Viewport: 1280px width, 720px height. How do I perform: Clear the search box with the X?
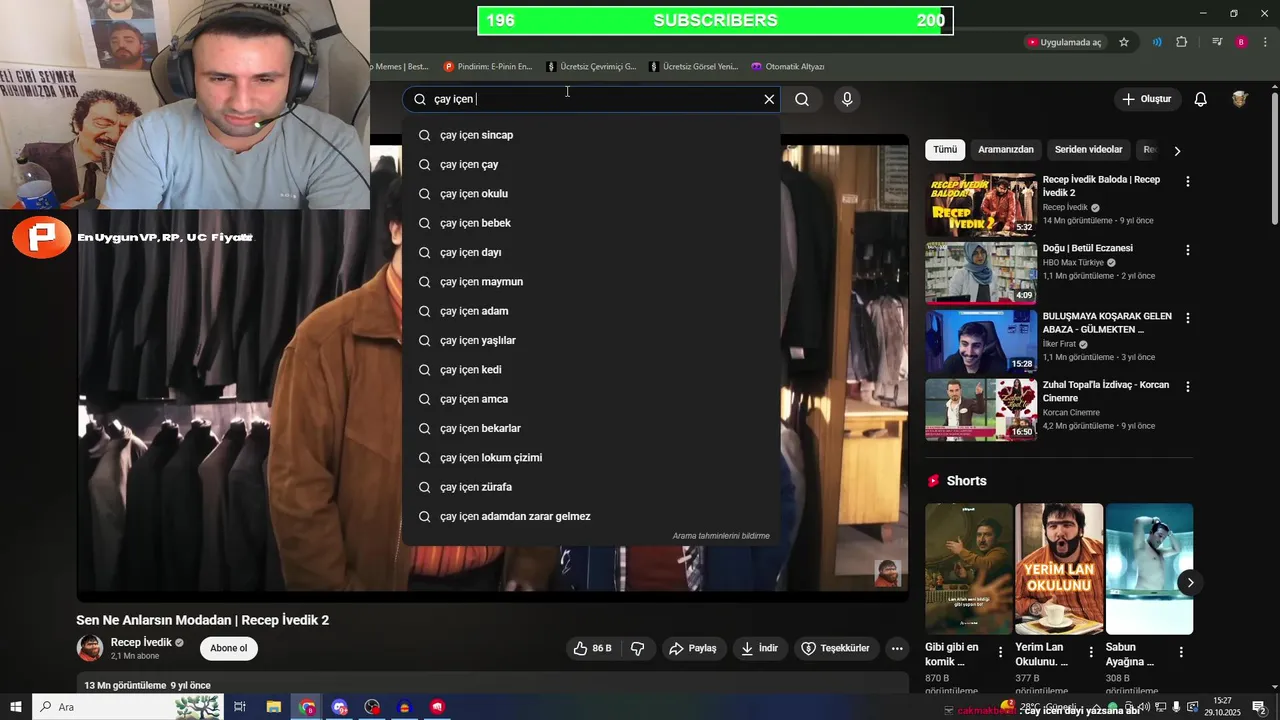click(769, 99)
